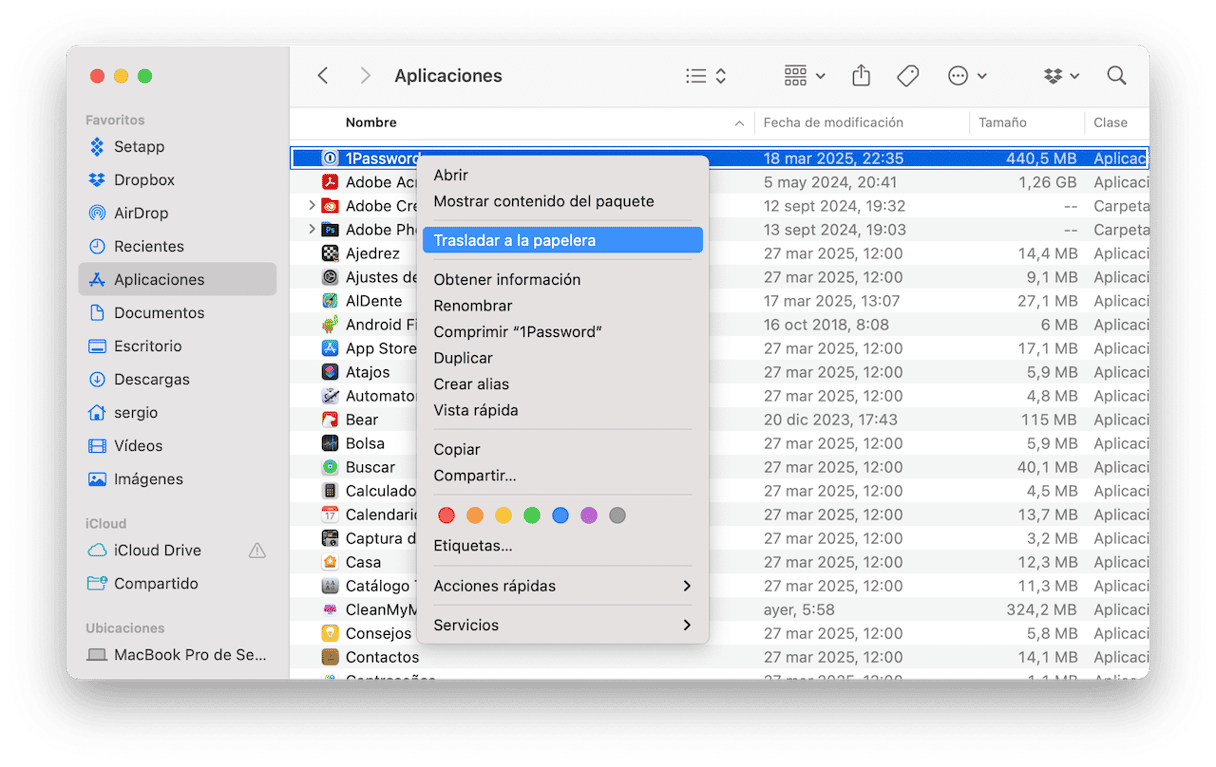Open Setapp in the sidebar
Viewport: 1216px width, 767px height.
pyautogui.click(x=177, y=147)
